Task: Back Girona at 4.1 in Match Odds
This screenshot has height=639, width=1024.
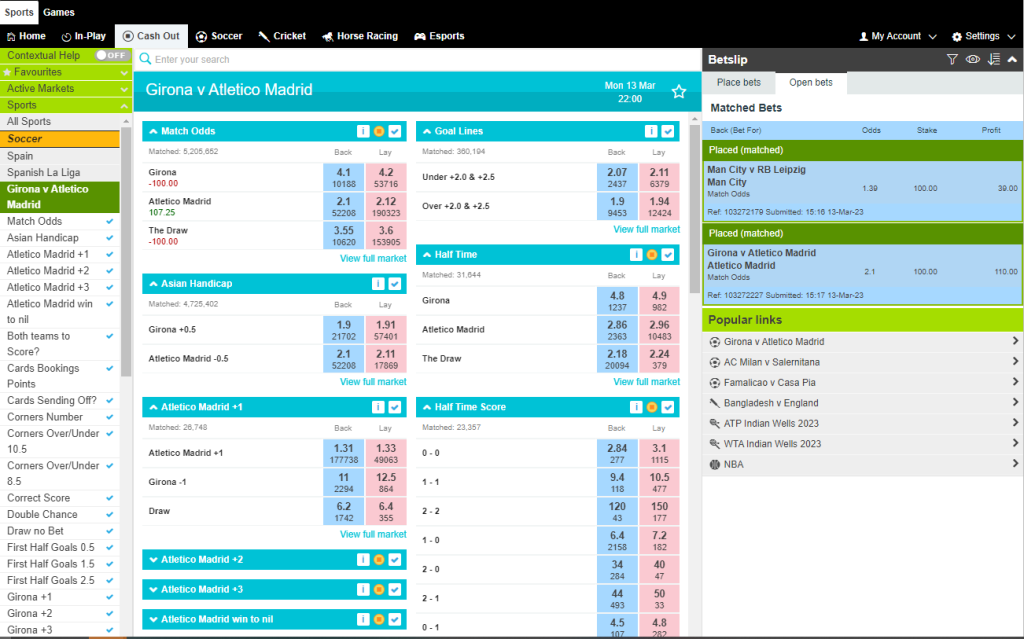Action: coord(344,177)
